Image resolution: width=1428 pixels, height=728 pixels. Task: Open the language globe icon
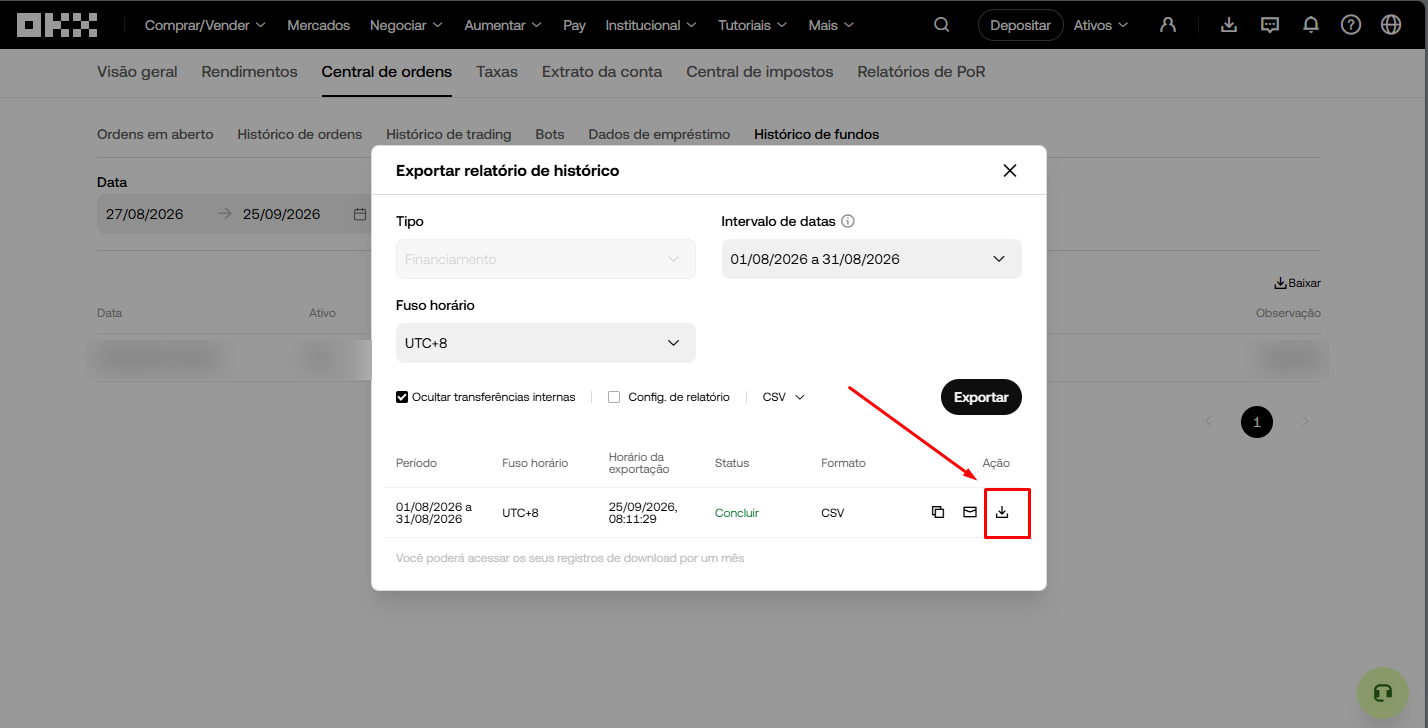coord(1391,25)
